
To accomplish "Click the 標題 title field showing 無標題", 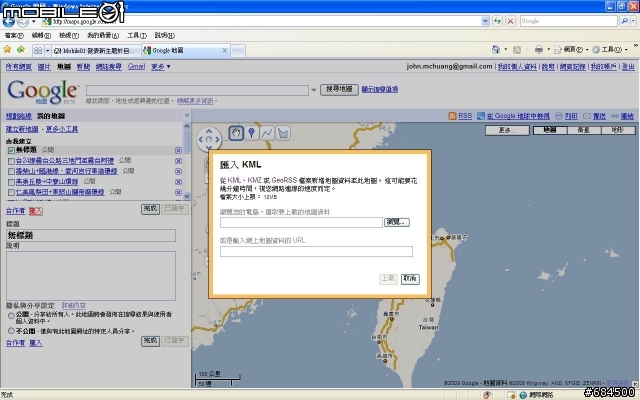I will (x=91, y=235).
